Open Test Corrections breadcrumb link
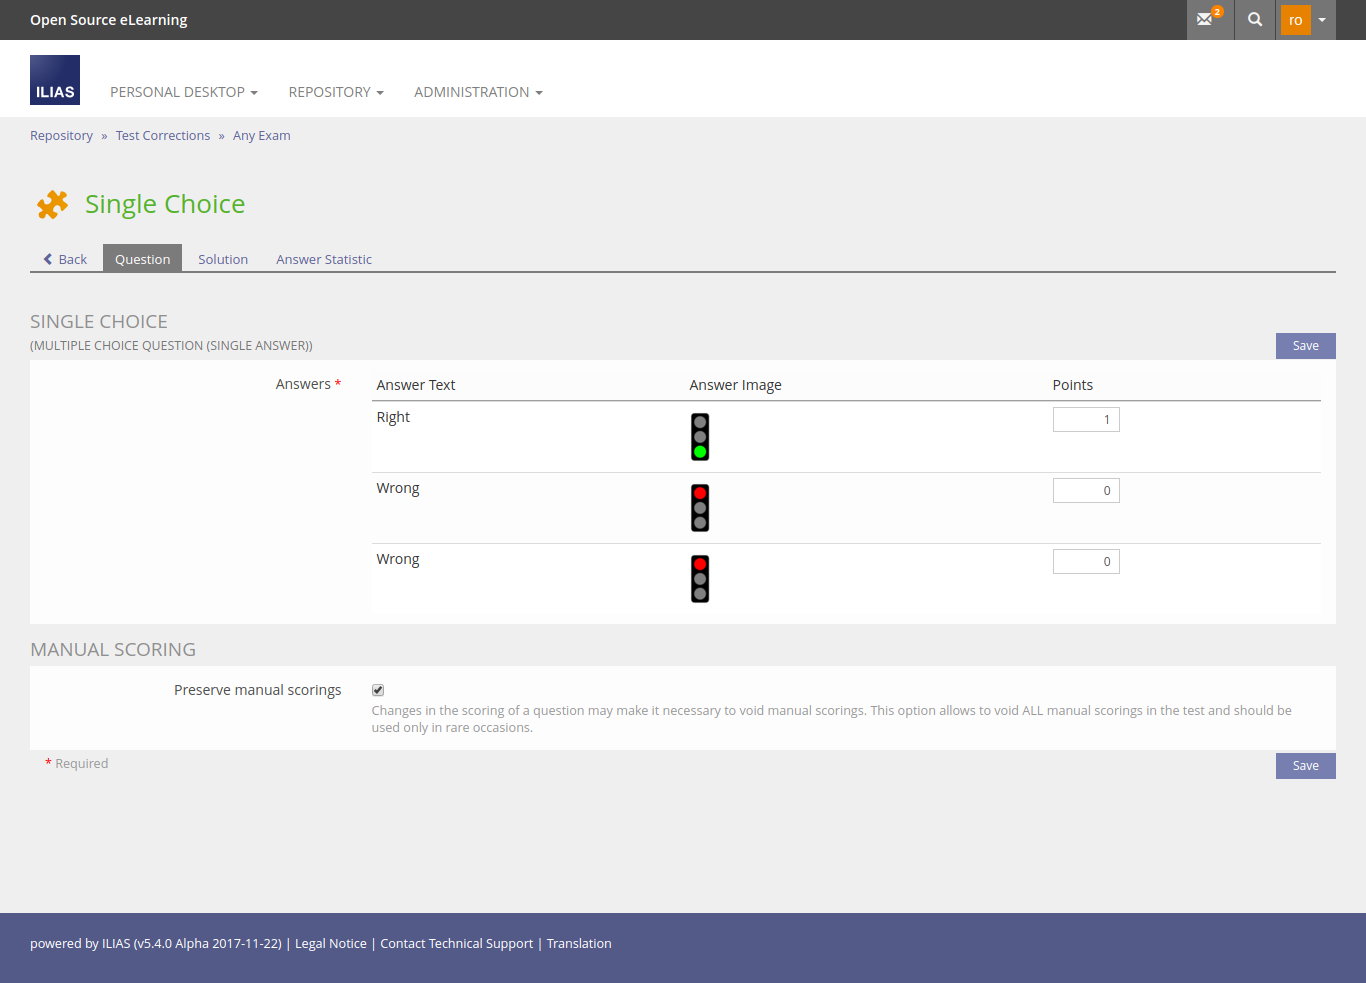 click(x=163, y=136)
